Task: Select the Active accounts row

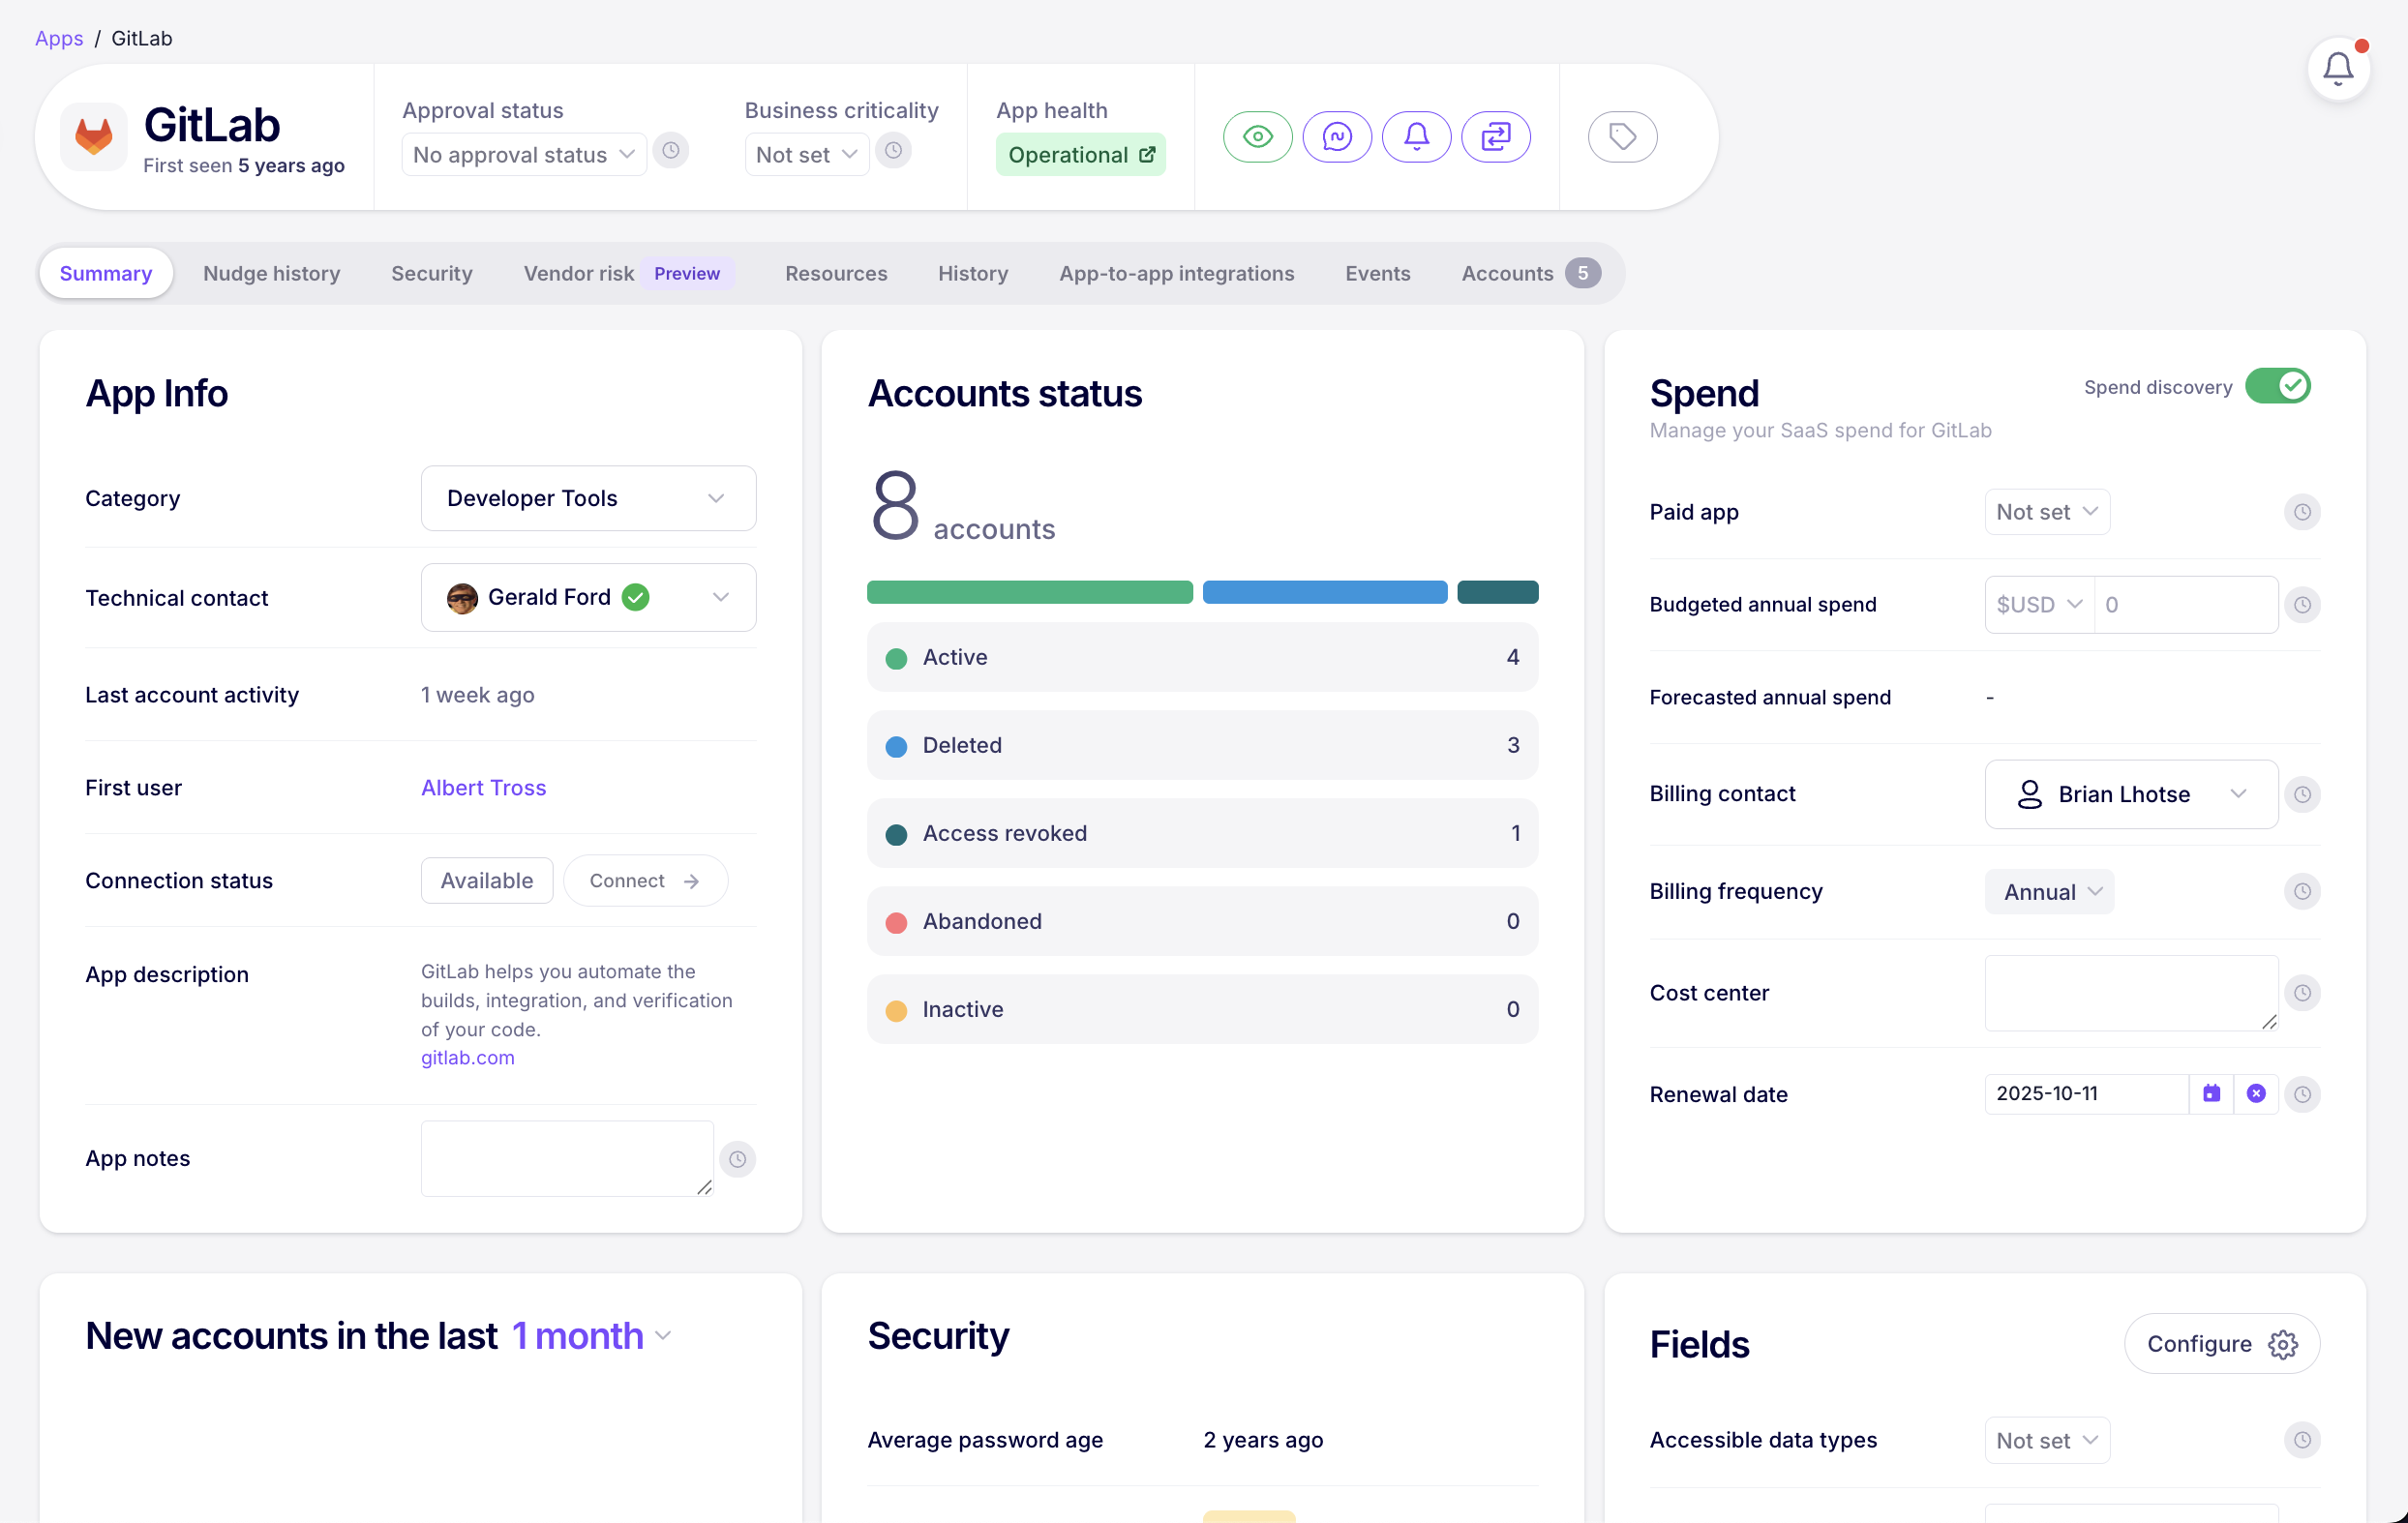Action: click(1202, 657)
